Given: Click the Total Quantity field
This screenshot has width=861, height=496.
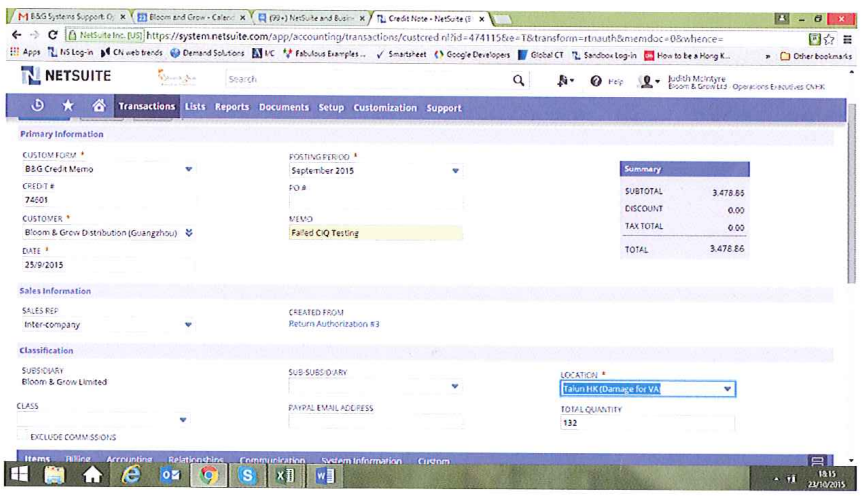Looking at the screenshot, I should 647,423.
